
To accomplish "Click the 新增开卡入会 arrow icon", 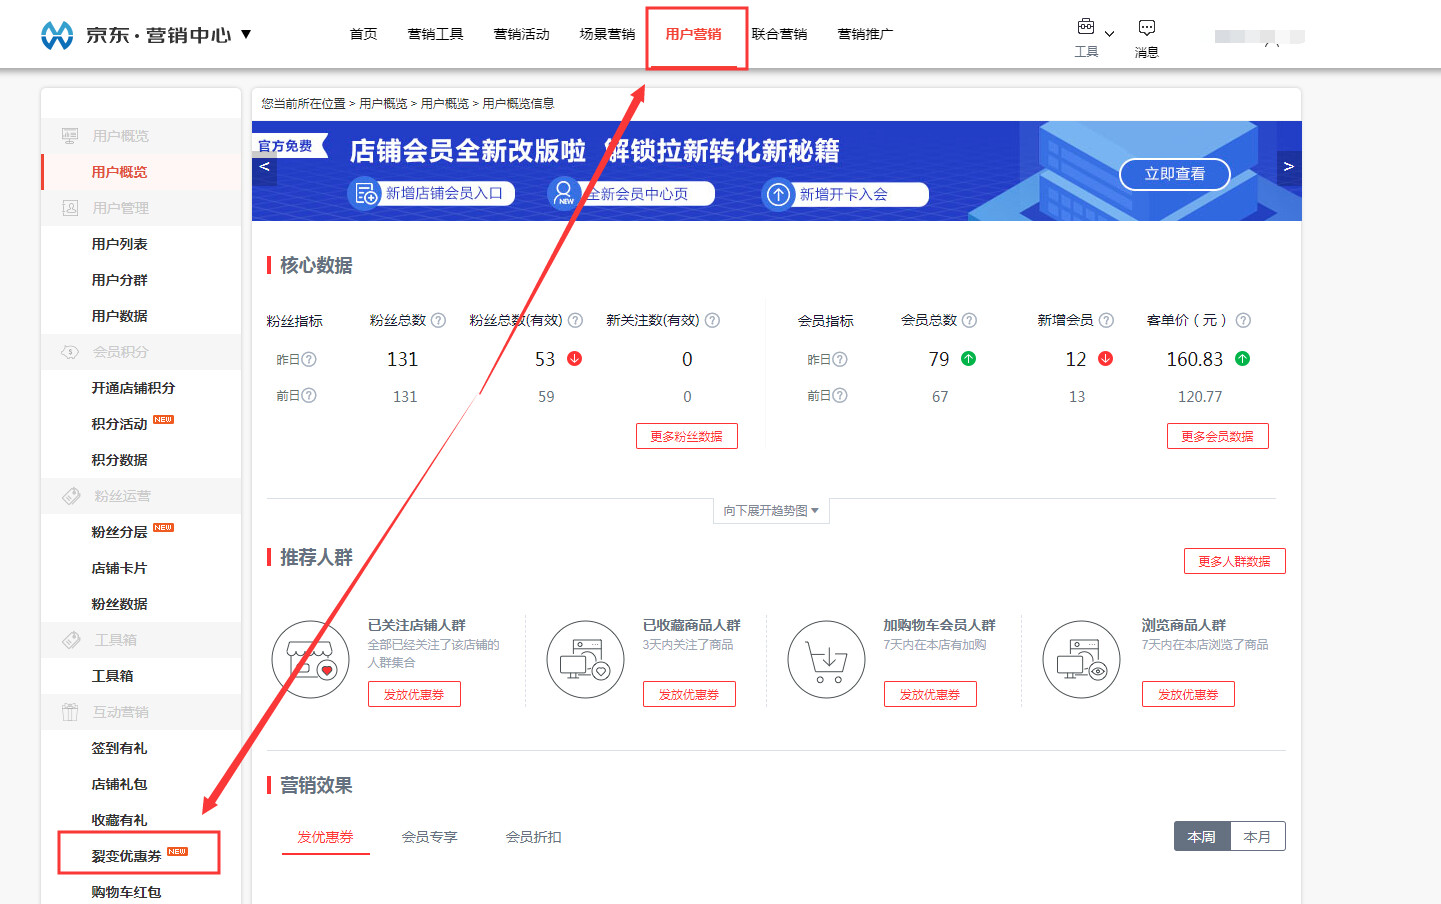I will (778, 194).
